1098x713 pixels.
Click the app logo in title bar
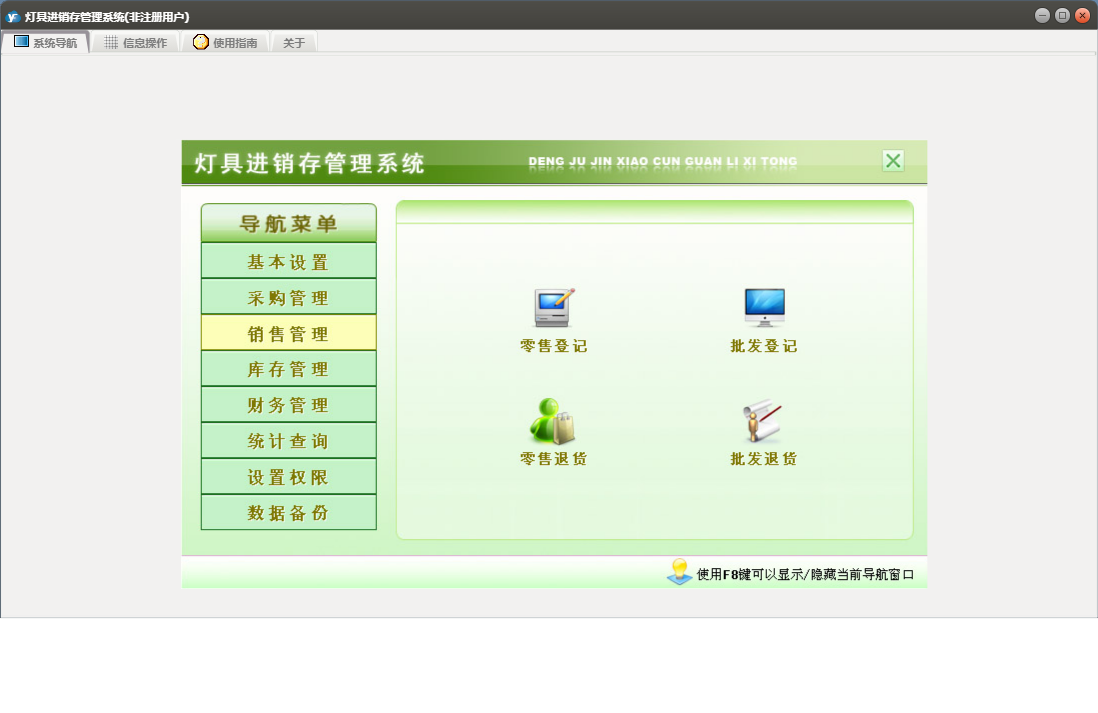click(x=13, y=17)
